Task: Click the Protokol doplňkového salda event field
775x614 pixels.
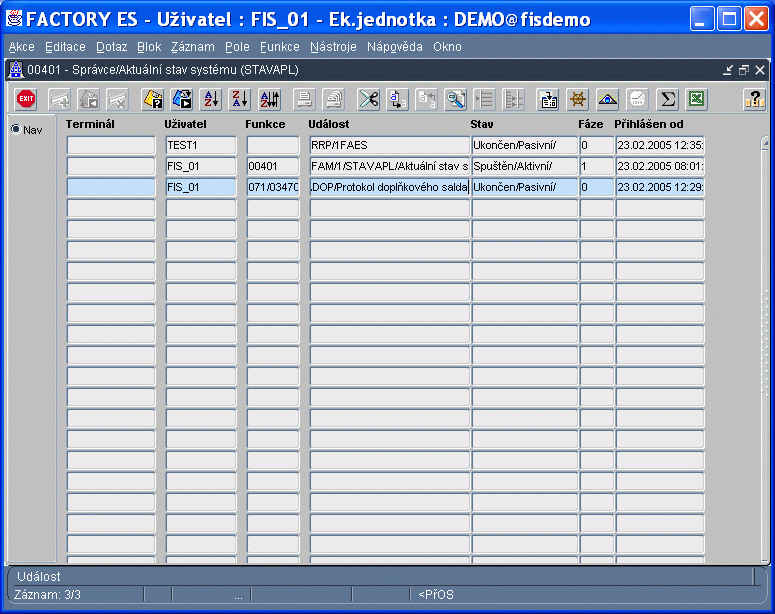Action: [389, 187]
